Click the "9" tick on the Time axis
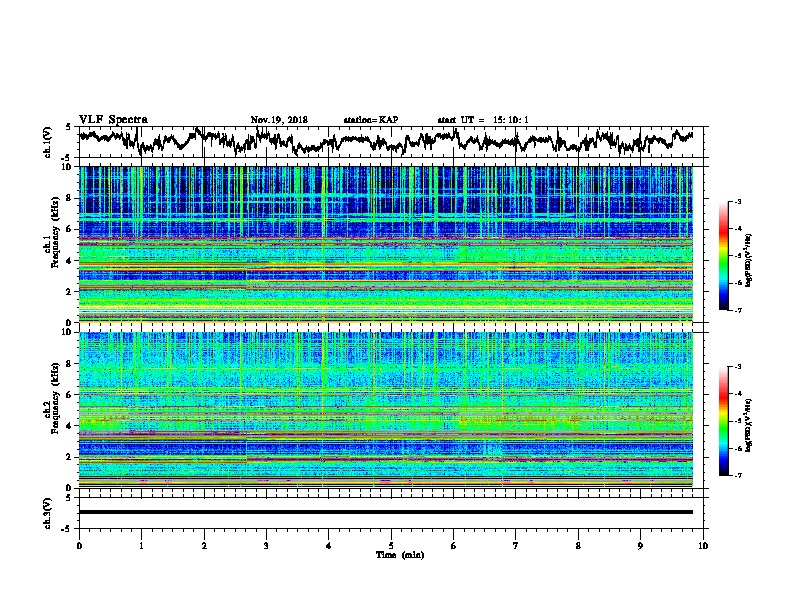This screenshot has width=792, height=612. tap(640, 546)
